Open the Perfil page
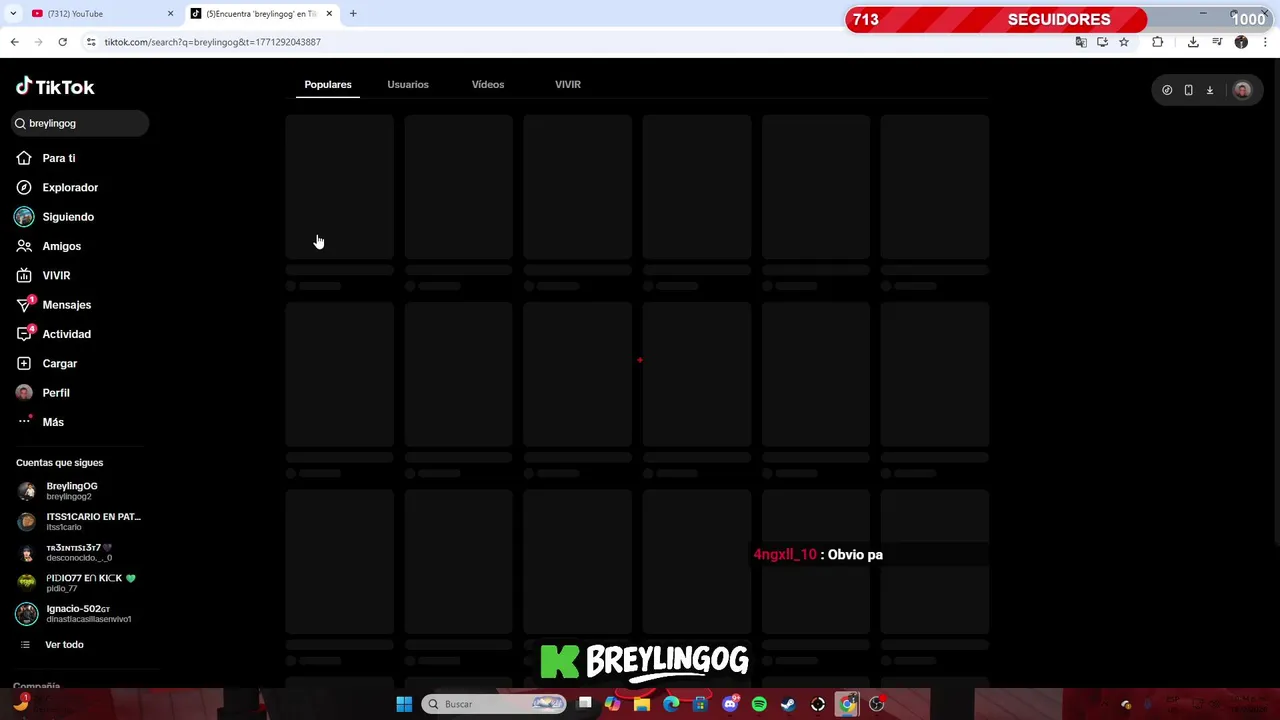 coord(43,393)
